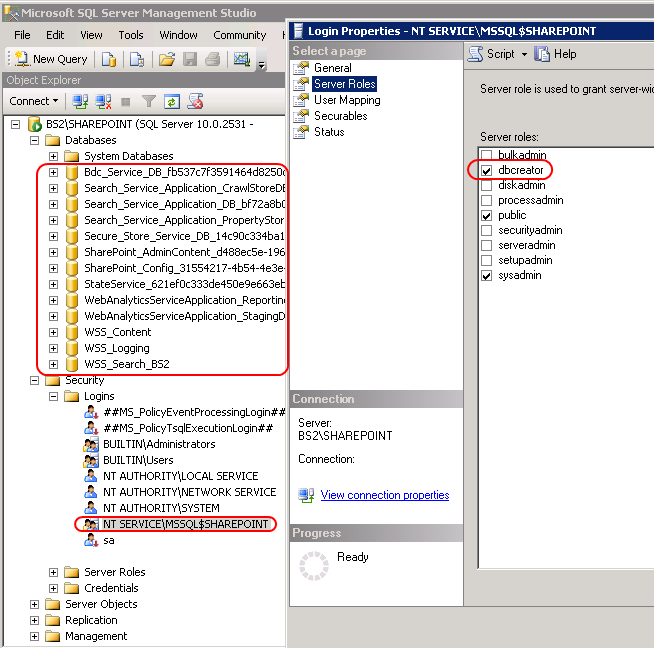This screenshot has height=648, width=654.
Task: Open the Tools menu
Action: click(131, 35)
